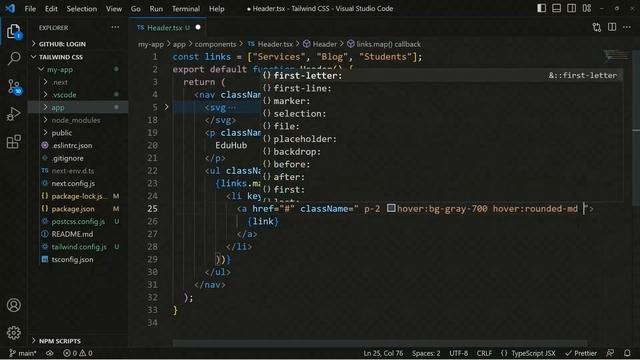Select the Header.tsx editor tab

tap(168, 27)
